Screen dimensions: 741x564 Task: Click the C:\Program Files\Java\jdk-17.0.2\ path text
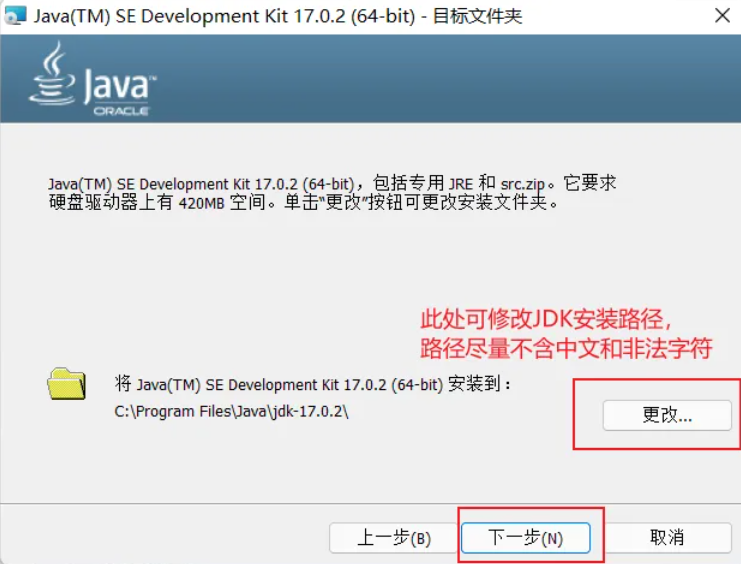[231, 411]
